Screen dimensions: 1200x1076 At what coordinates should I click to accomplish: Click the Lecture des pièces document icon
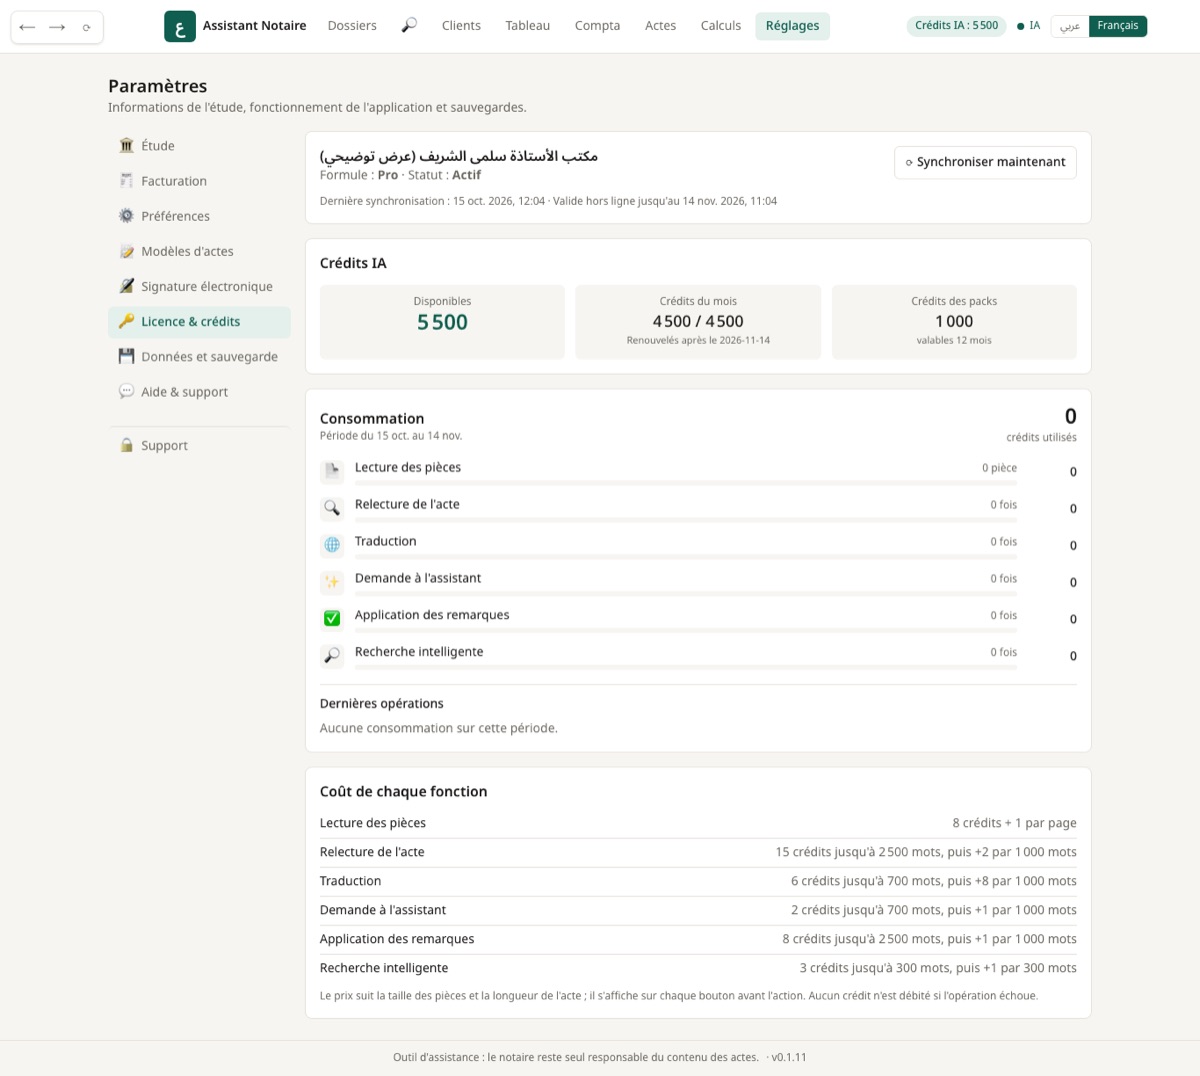click(332, 471)
